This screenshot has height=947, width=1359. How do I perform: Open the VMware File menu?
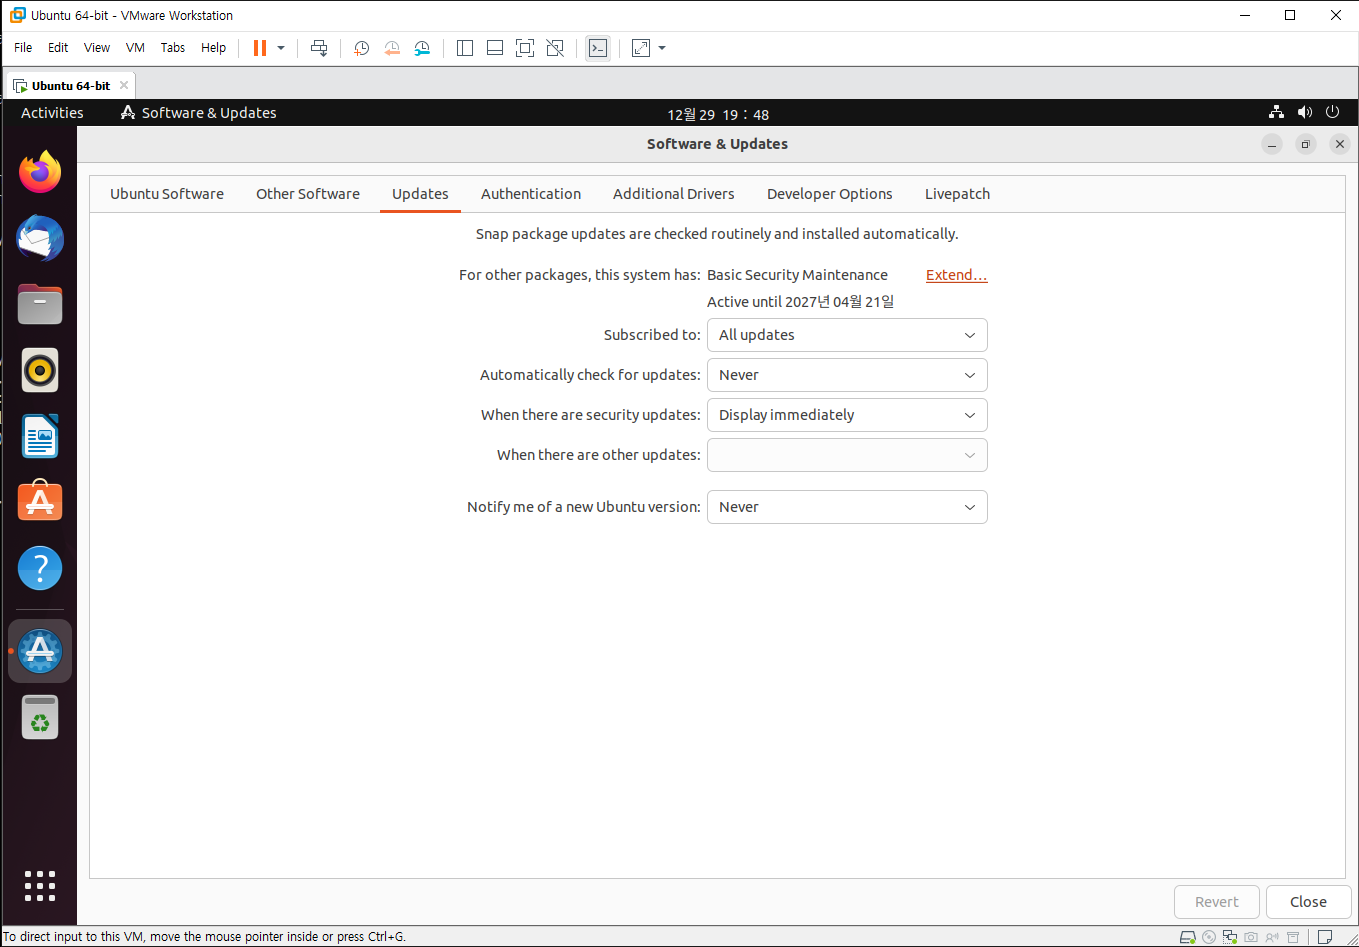click(x=23, y=48)
